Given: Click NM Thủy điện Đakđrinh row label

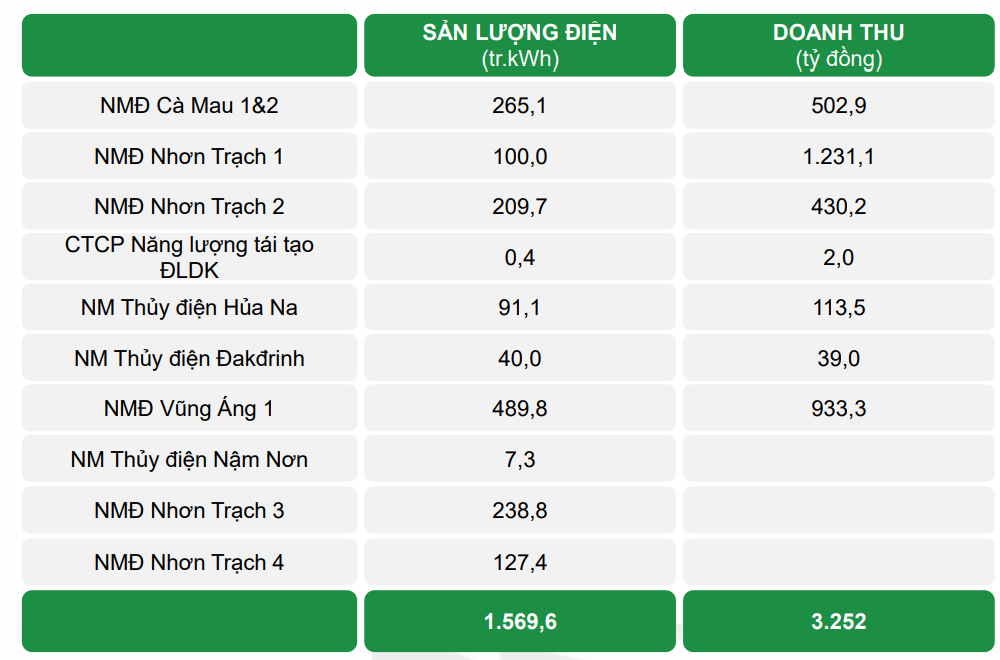Looking at the screenshot, I should click(x=189, y=358).
